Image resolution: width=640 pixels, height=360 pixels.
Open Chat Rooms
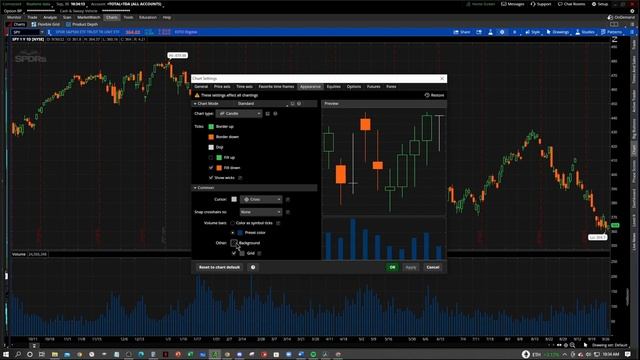tap(571, 4)
